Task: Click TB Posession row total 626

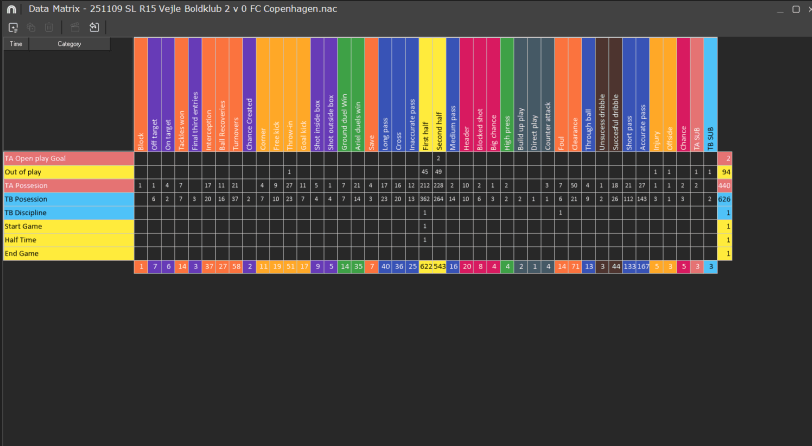Action: tap(724, 199)
